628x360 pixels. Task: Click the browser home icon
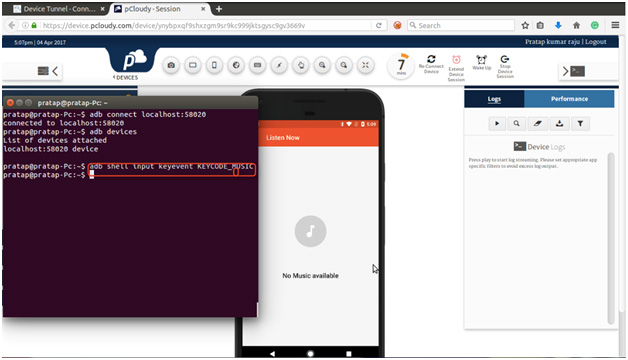576,26
